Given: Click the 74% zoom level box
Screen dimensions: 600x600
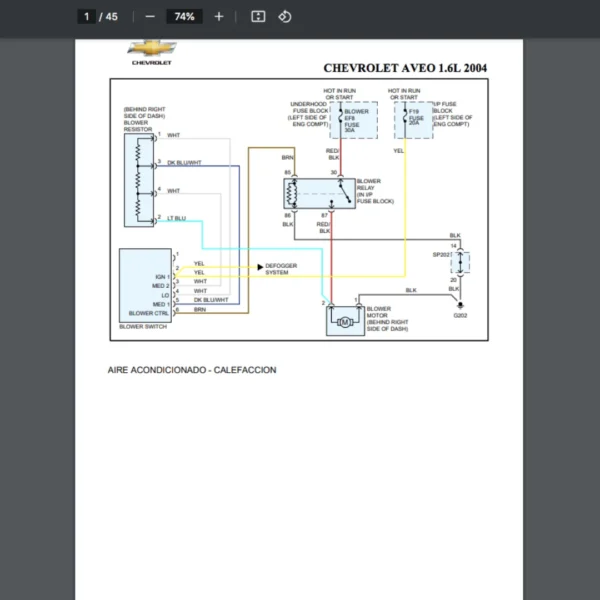Looking at the screenshot, I should click(x=184, y=16).
